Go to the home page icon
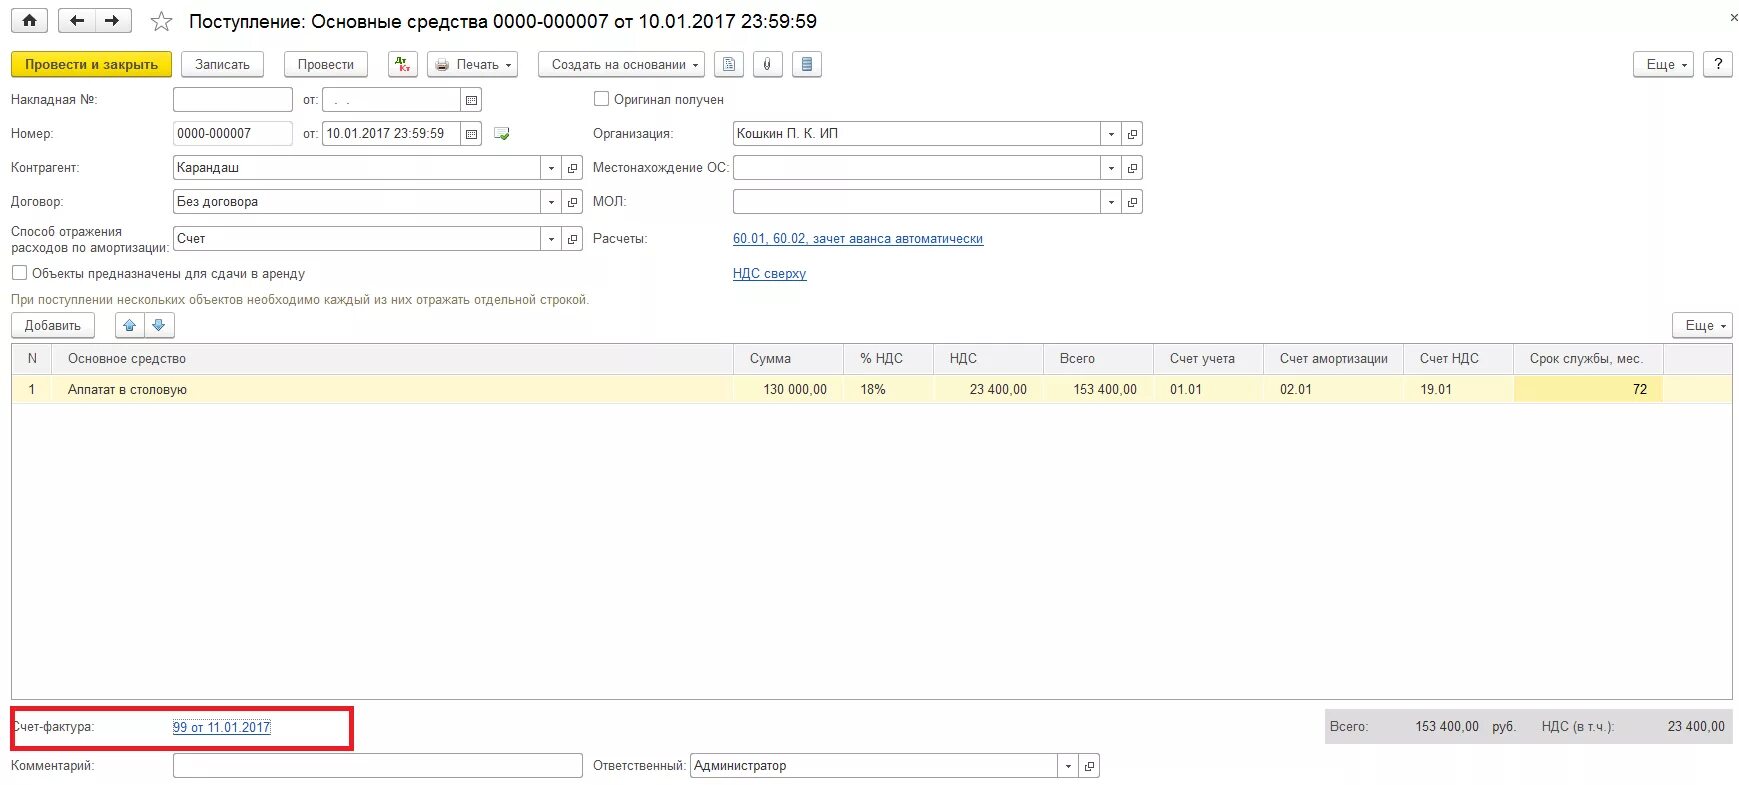Image resolution: width=1739 pixels, height=785 pixels. click(x=29, y=20)
